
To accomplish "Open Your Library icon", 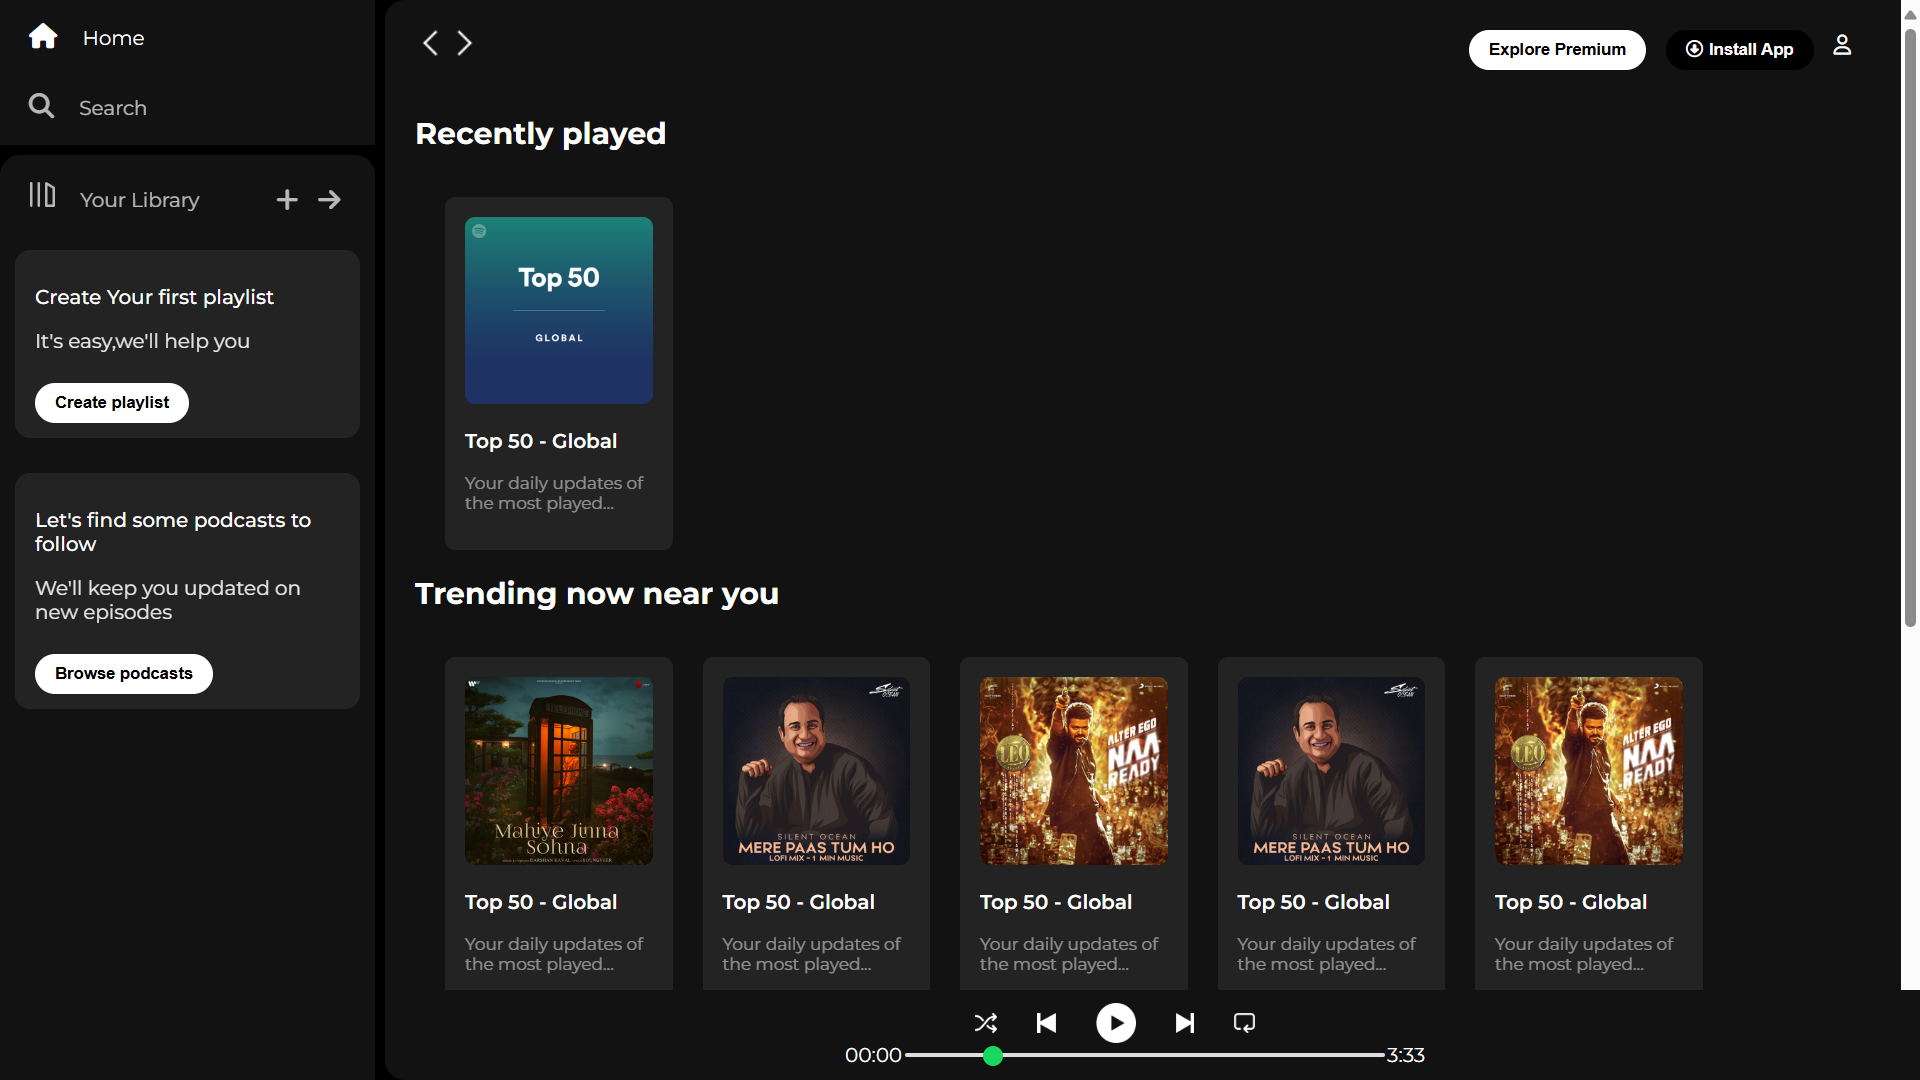I will pyautogui.click(x=42, y=195).
